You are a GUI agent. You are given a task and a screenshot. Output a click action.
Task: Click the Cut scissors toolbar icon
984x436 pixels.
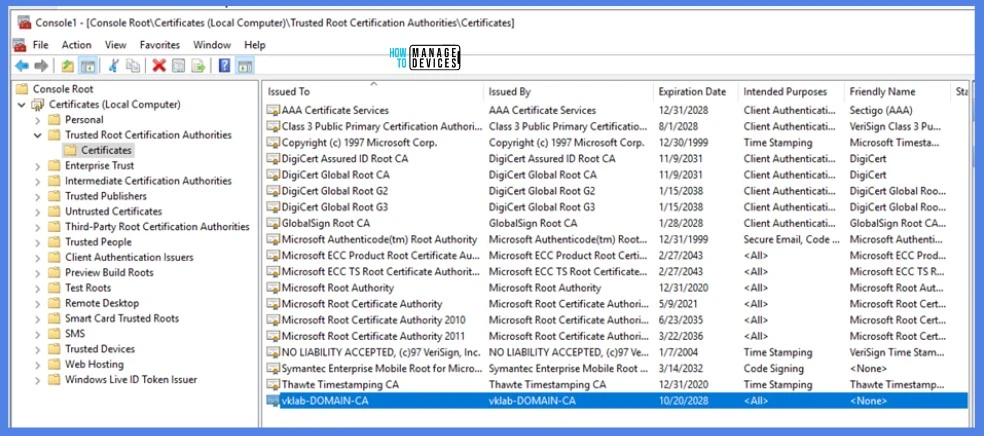point(114,65)
